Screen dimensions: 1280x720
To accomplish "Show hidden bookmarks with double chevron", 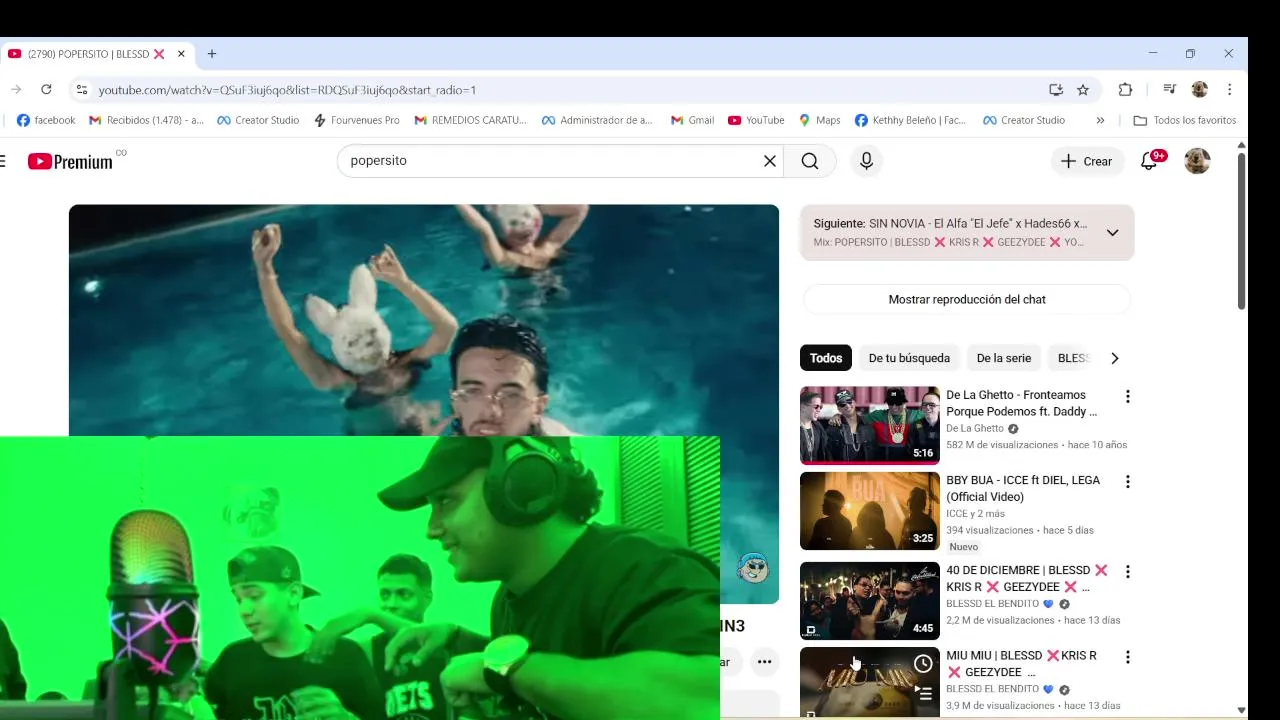I will [x=1100, y=120].
